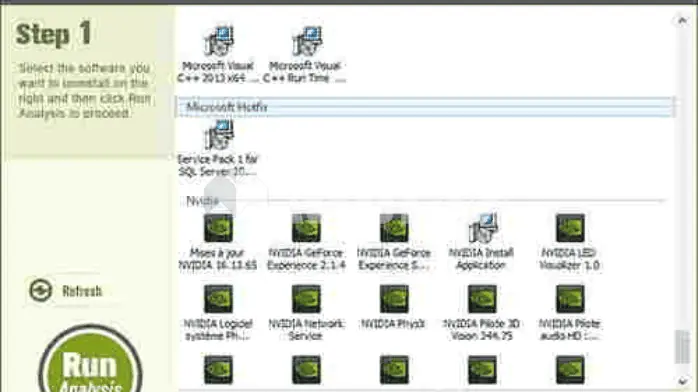698x392 pixels.
Task: Choose NVIDIA GeForce Experience 2.1.4 icon
Action: pos(306,228)
